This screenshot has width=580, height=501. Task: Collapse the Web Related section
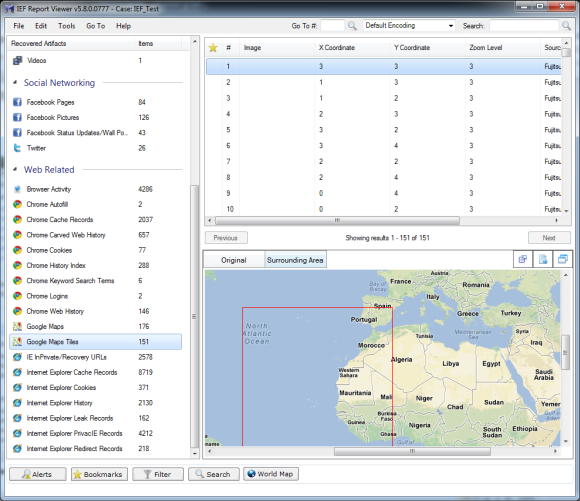coord(15,169)
